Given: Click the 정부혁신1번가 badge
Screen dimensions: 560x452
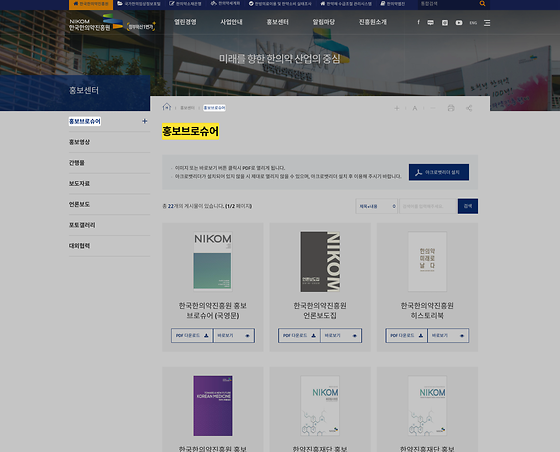Looking at the screenshot, I should [x=141, y=26].
